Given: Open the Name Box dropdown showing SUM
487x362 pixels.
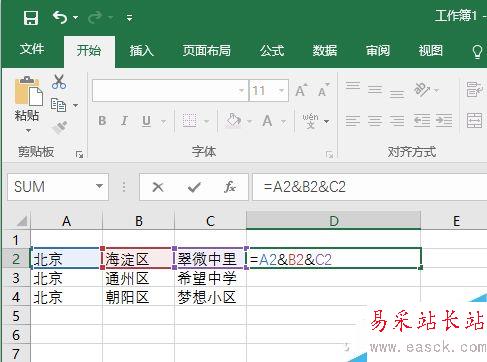Looking at the screenshot, I should point(99,186).
